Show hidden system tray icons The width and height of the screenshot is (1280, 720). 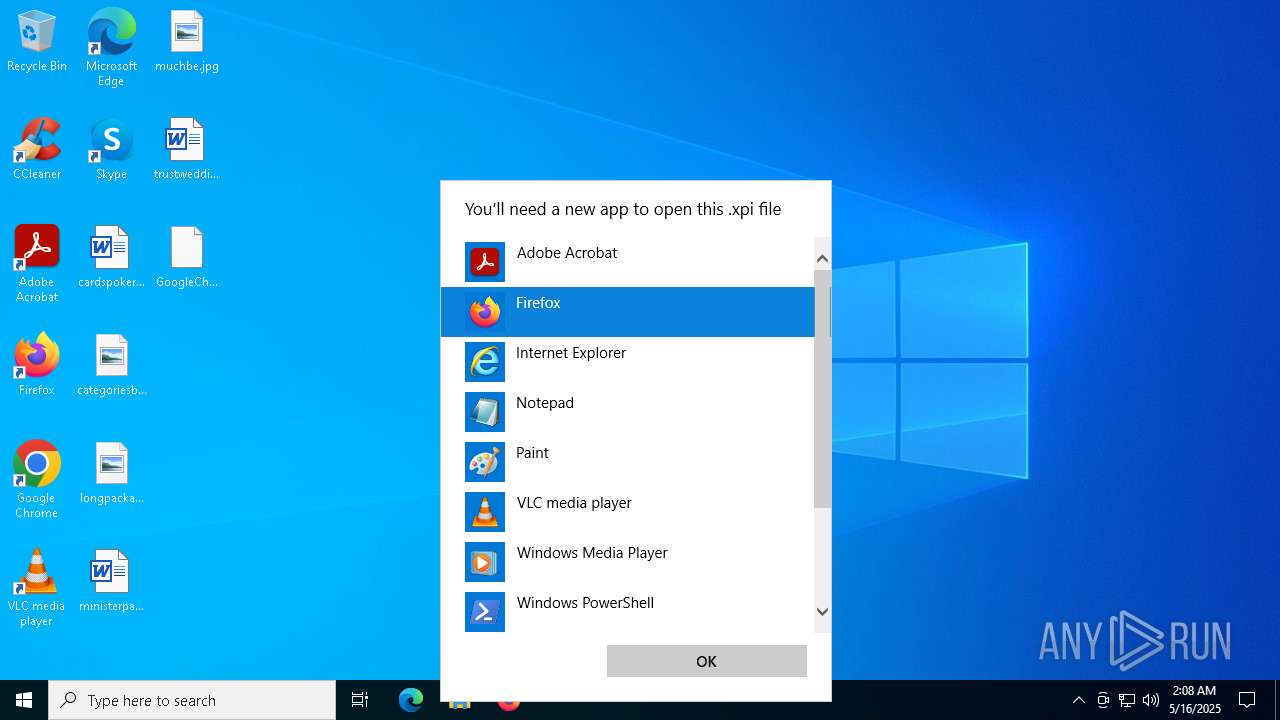[1078, 700]
